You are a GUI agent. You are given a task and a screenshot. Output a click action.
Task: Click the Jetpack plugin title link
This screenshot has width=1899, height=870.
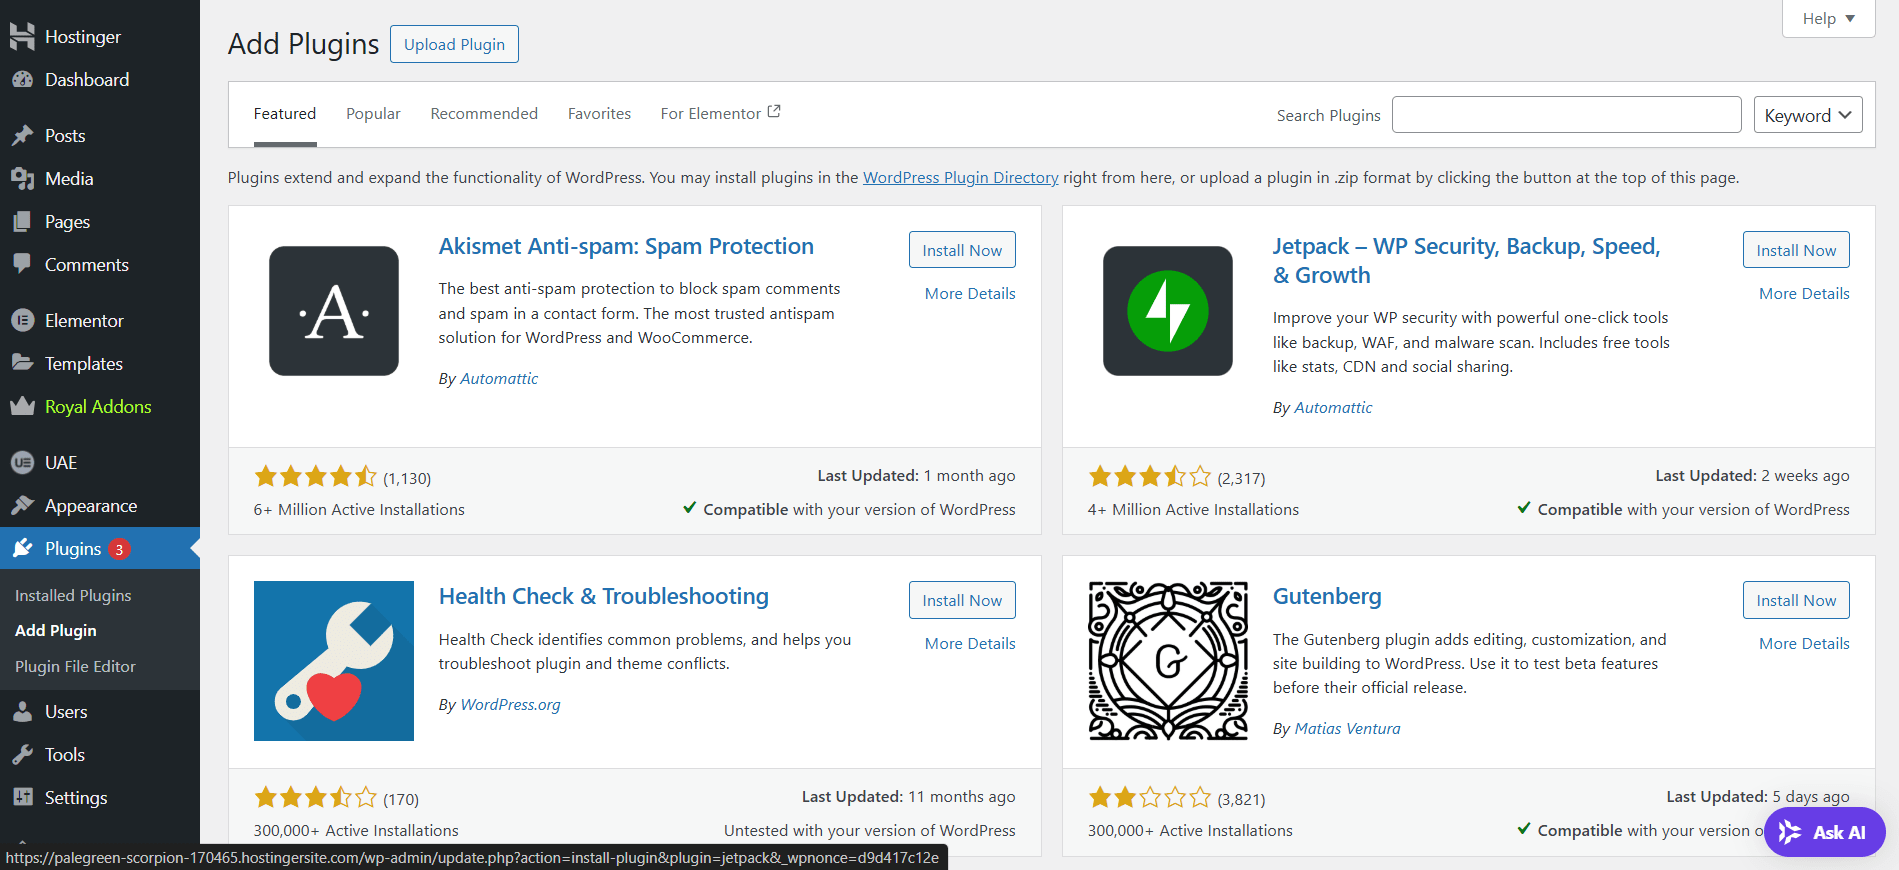(1466, 261)
